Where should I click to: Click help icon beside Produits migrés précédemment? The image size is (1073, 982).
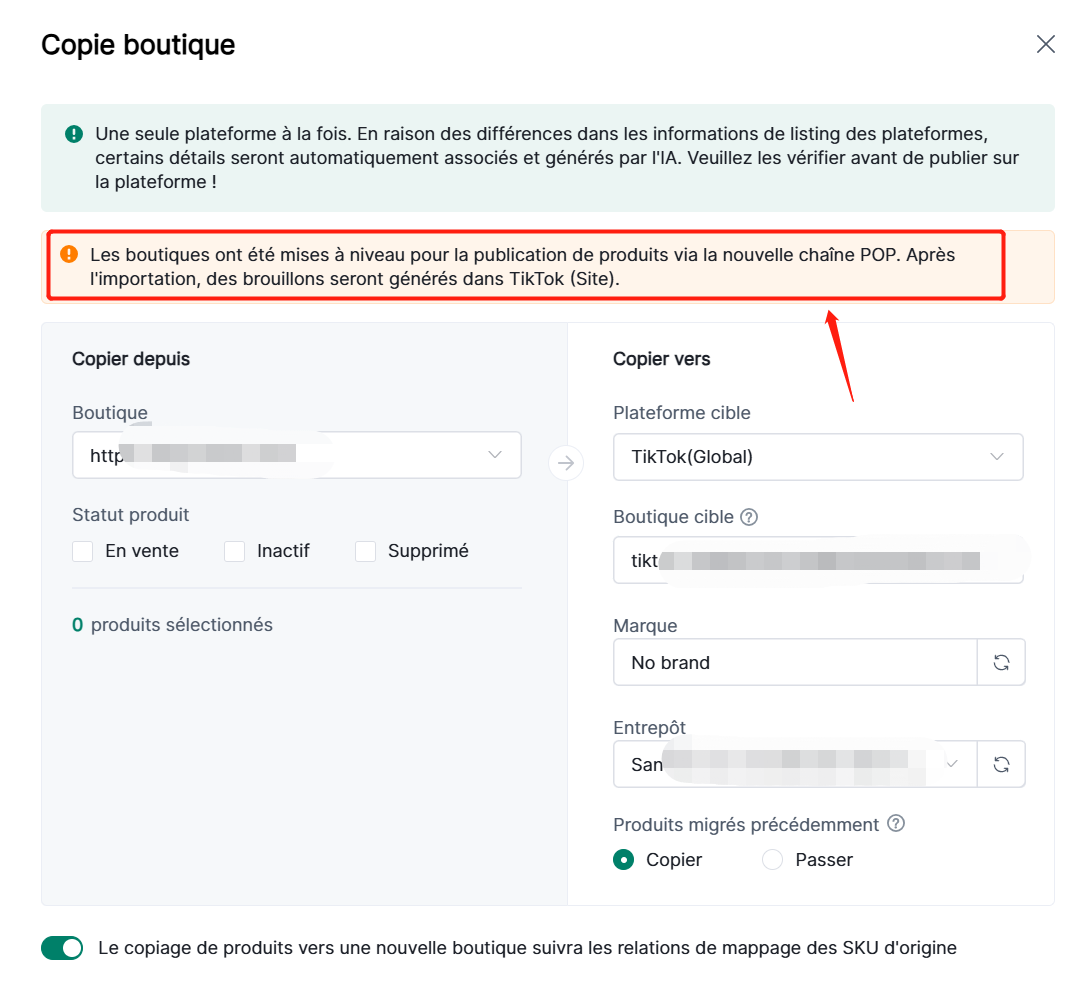896,824
